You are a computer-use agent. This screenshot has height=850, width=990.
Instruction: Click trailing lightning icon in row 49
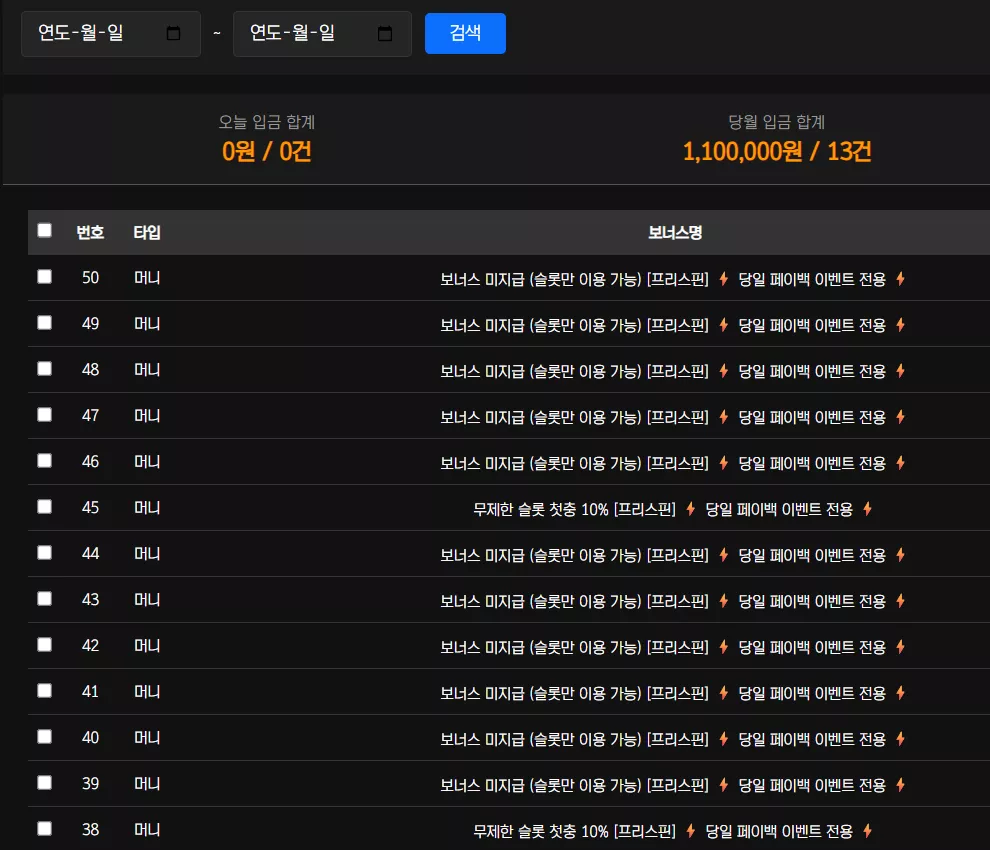(900, 325)
